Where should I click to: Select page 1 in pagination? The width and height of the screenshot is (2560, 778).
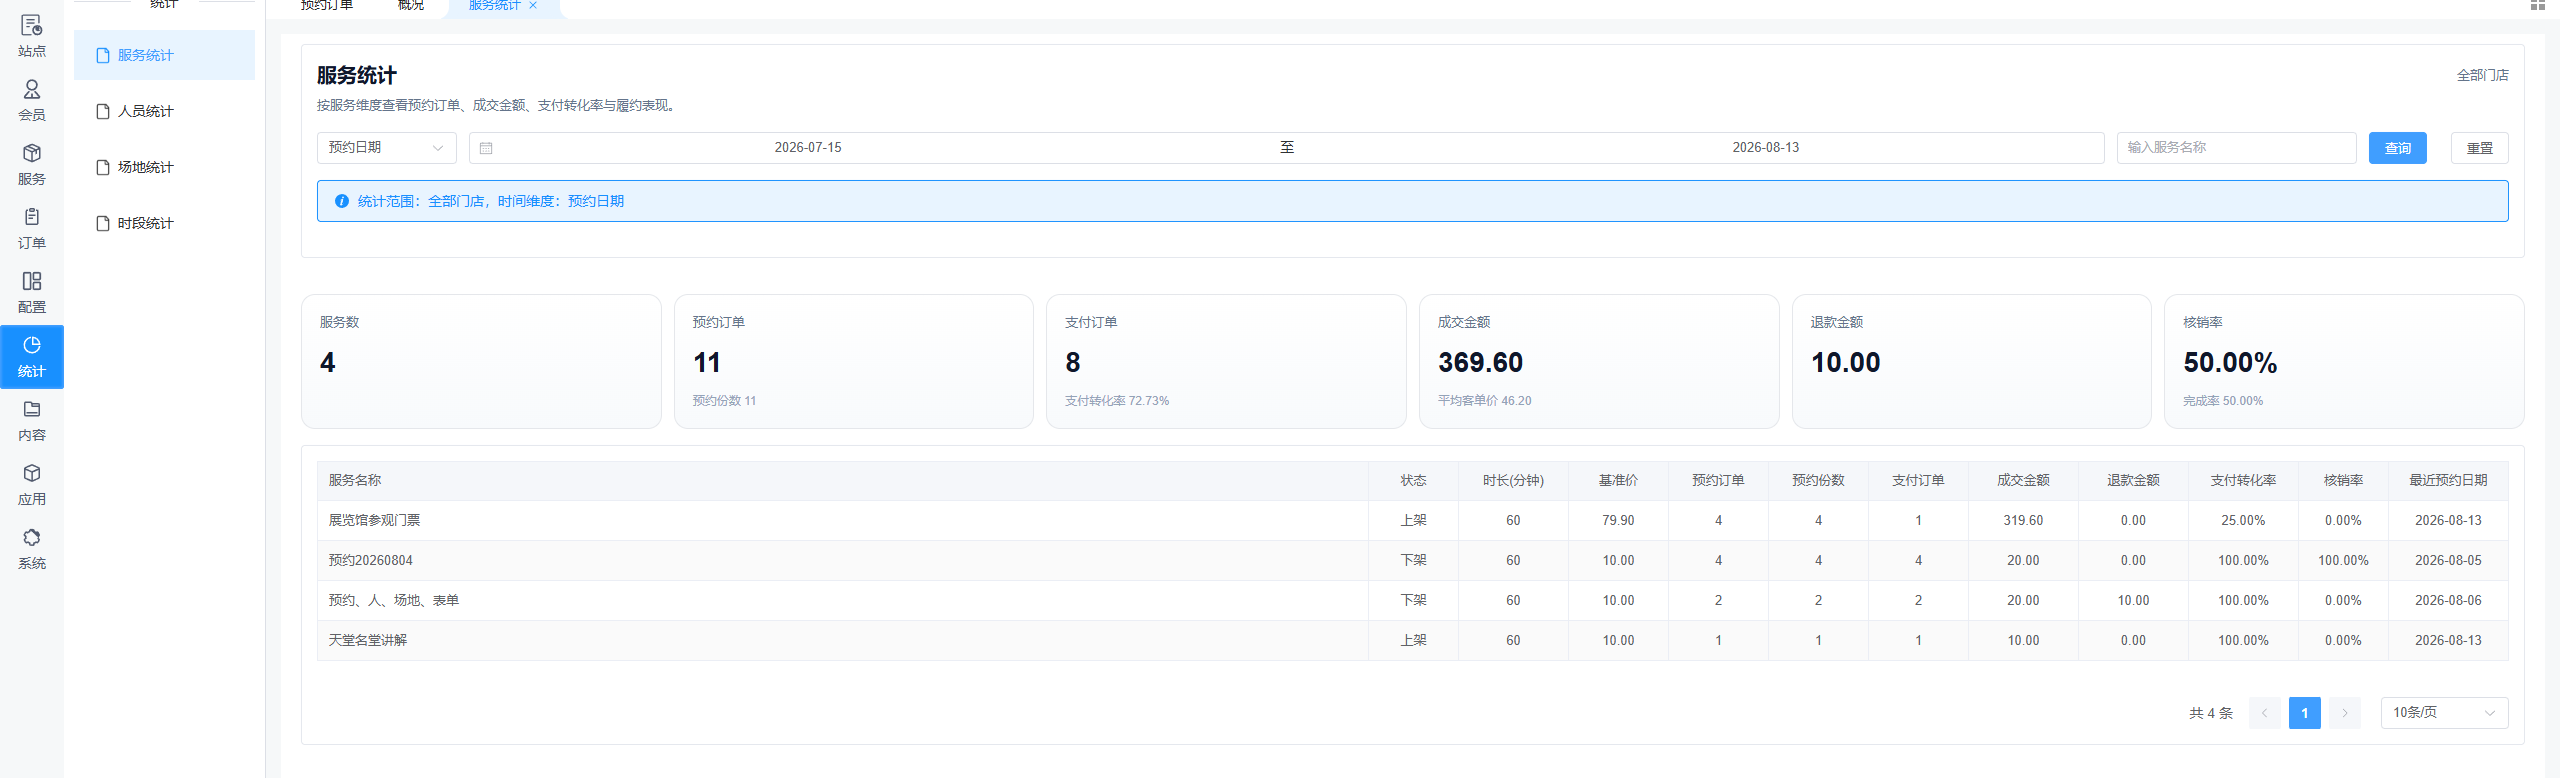(x=2304, y=713)
